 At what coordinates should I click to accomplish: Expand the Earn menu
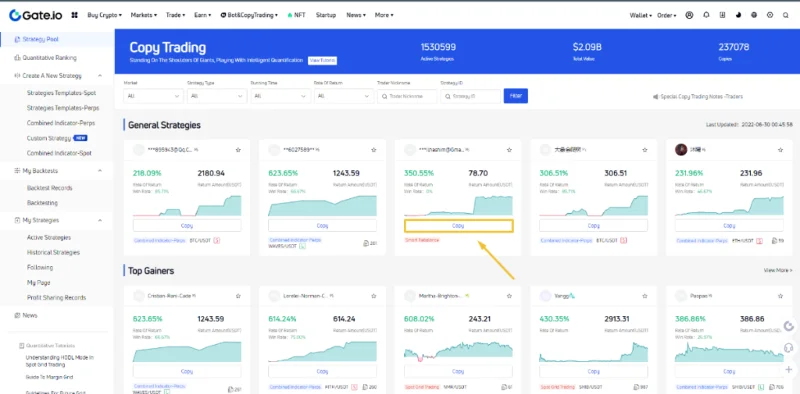(203, 15)
